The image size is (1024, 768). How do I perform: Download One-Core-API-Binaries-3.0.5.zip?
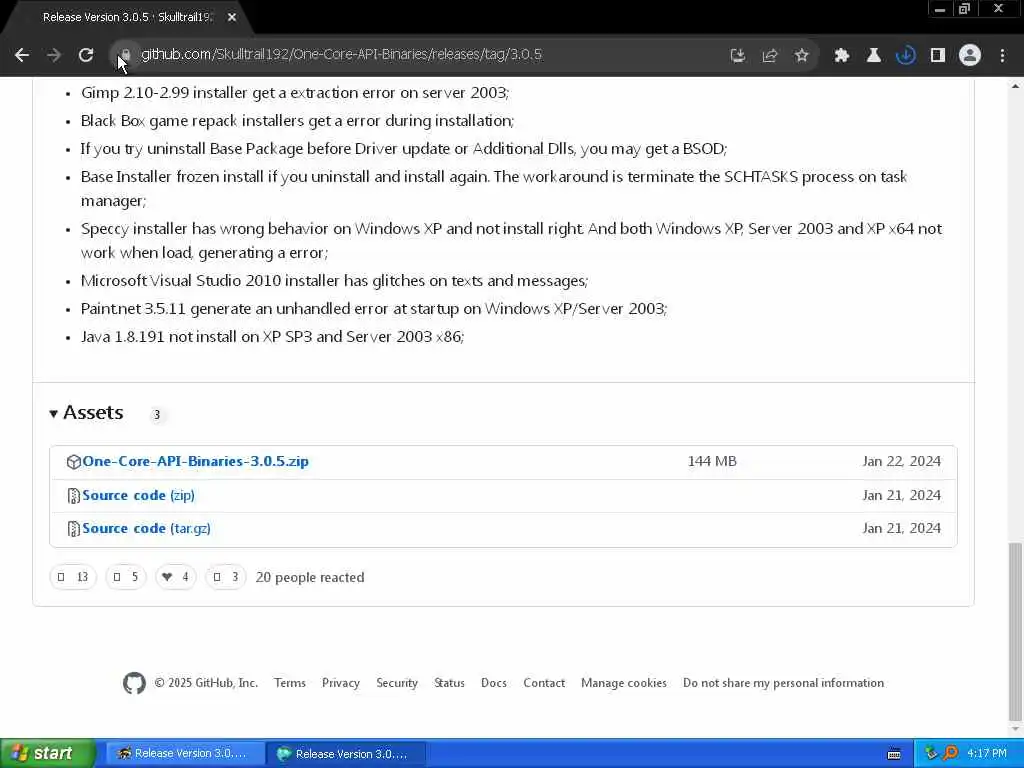tap(195, 462)
